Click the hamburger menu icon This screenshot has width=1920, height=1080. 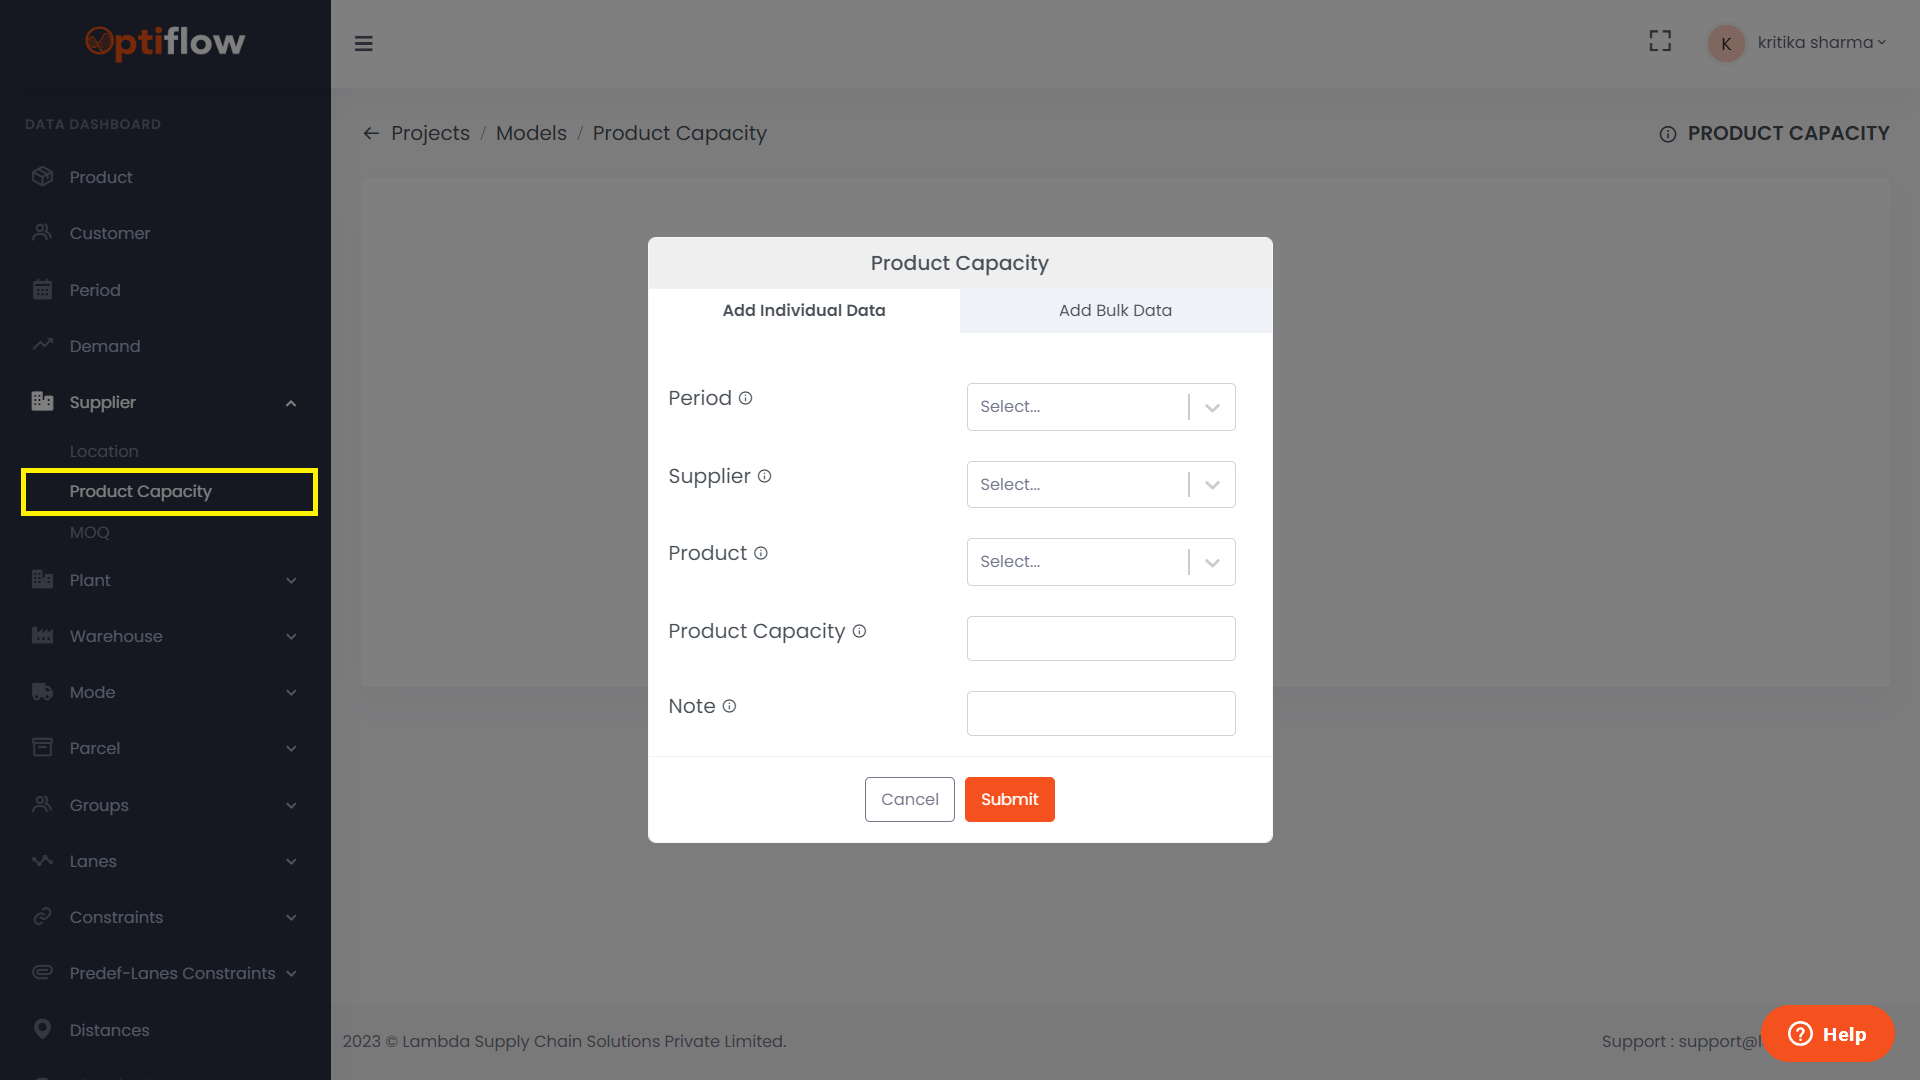363,43
